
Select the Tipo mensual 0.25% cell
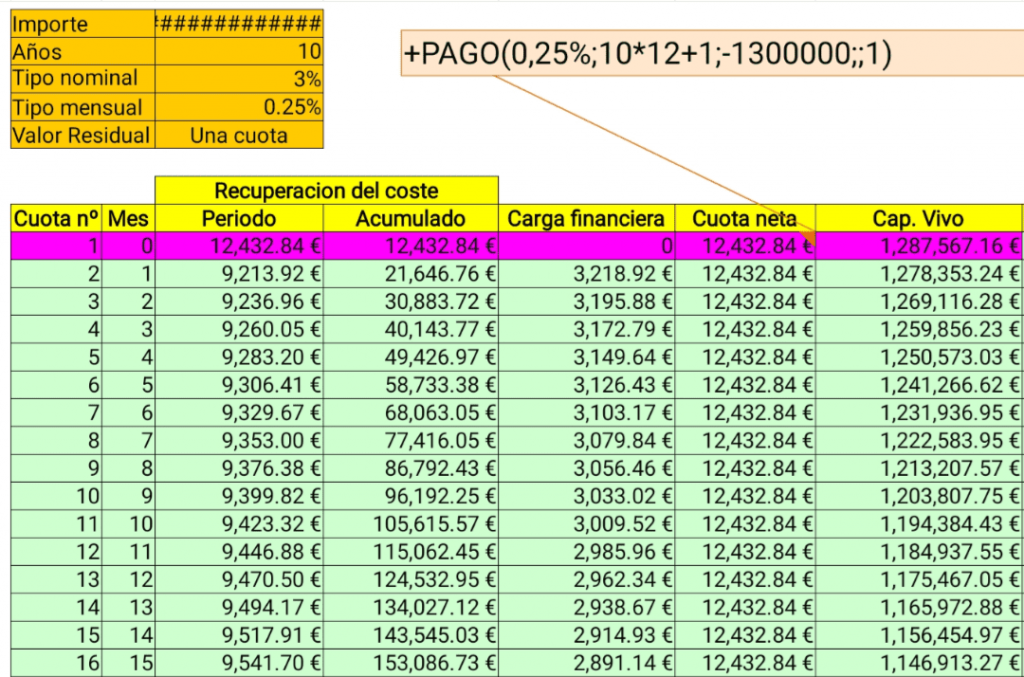(240, 105)
